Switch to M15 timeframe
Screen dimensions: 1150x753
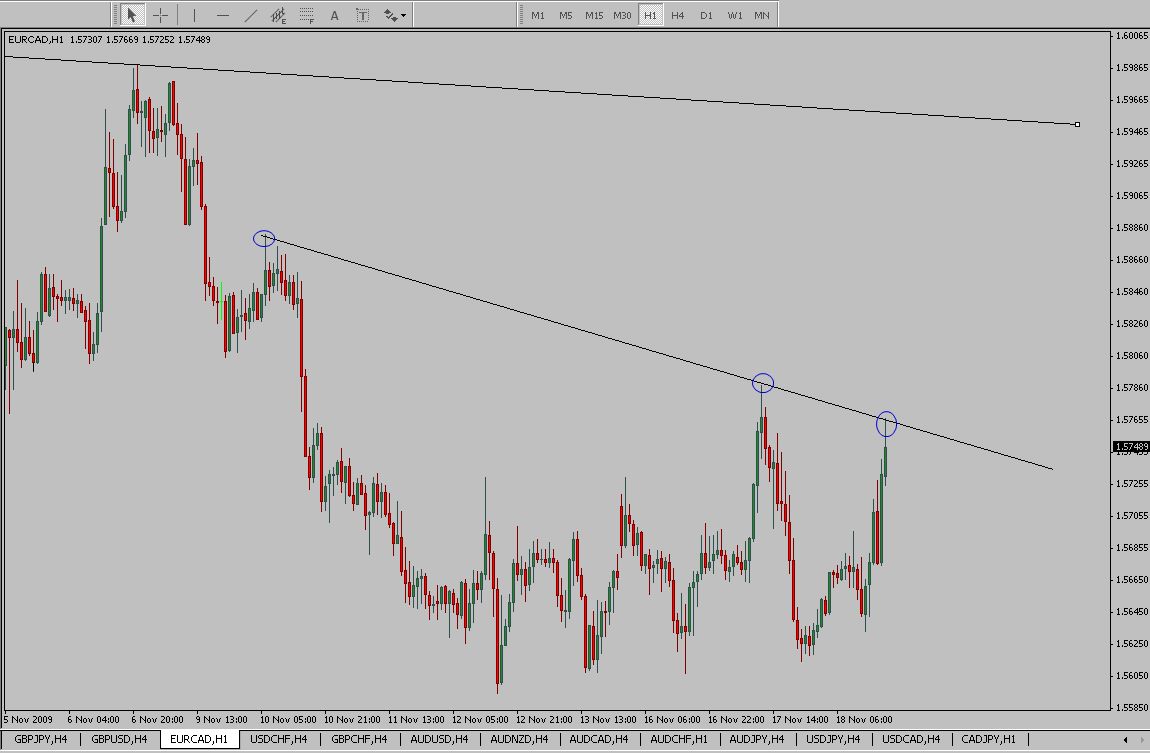tap(594, 15)
